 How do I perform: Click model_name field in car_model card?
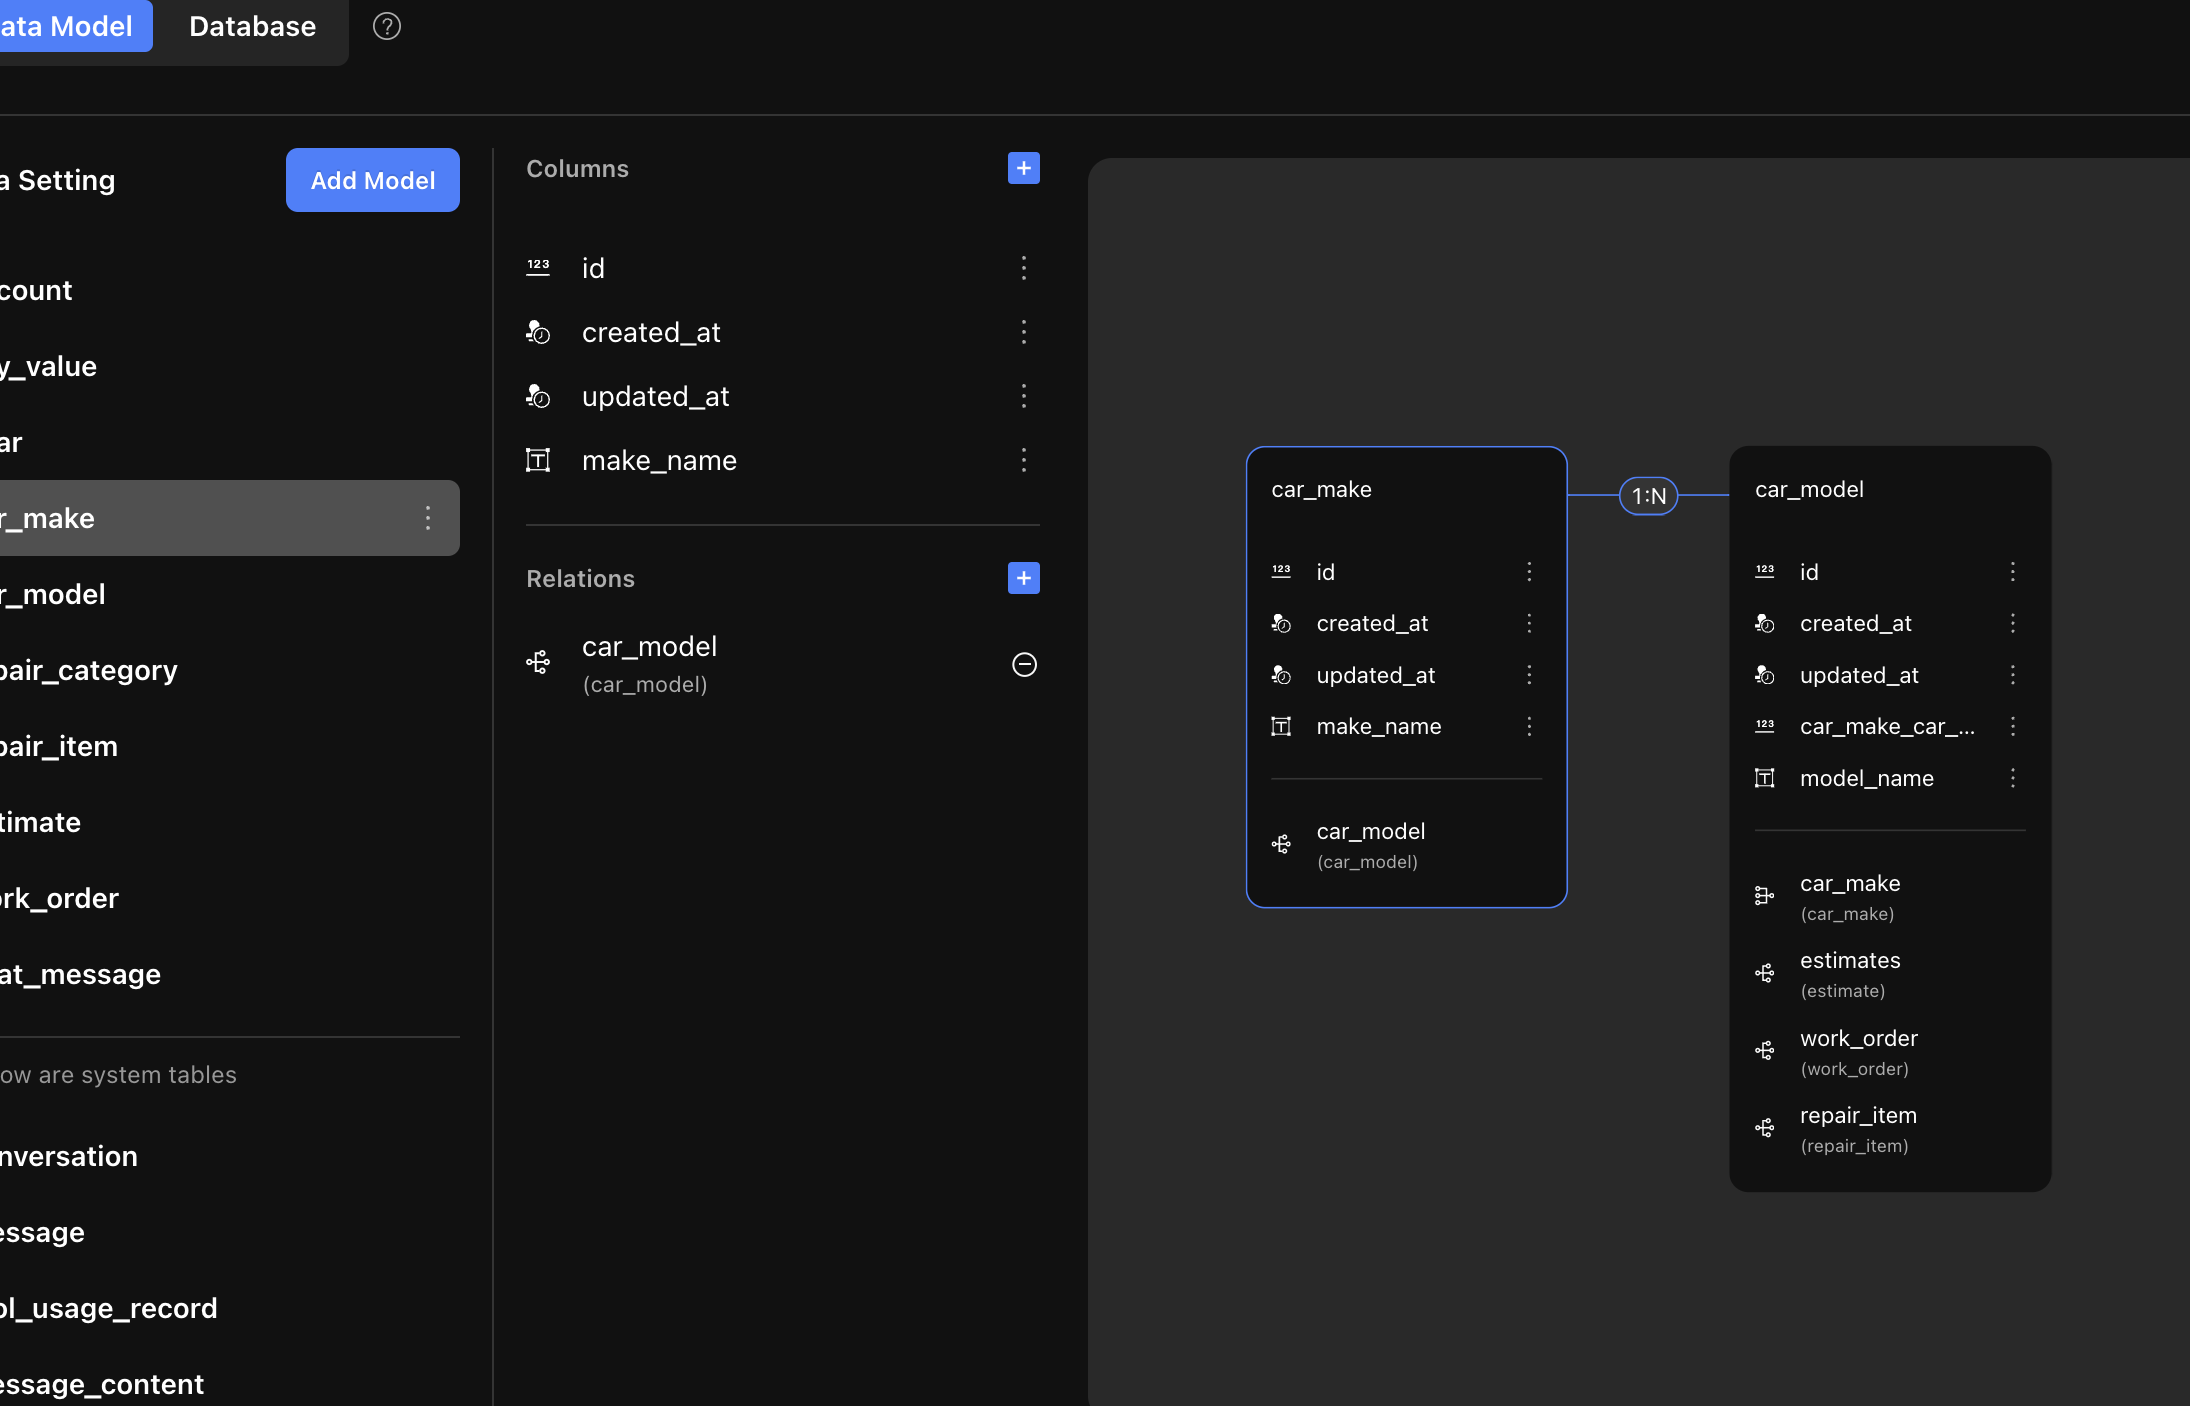1866,778
